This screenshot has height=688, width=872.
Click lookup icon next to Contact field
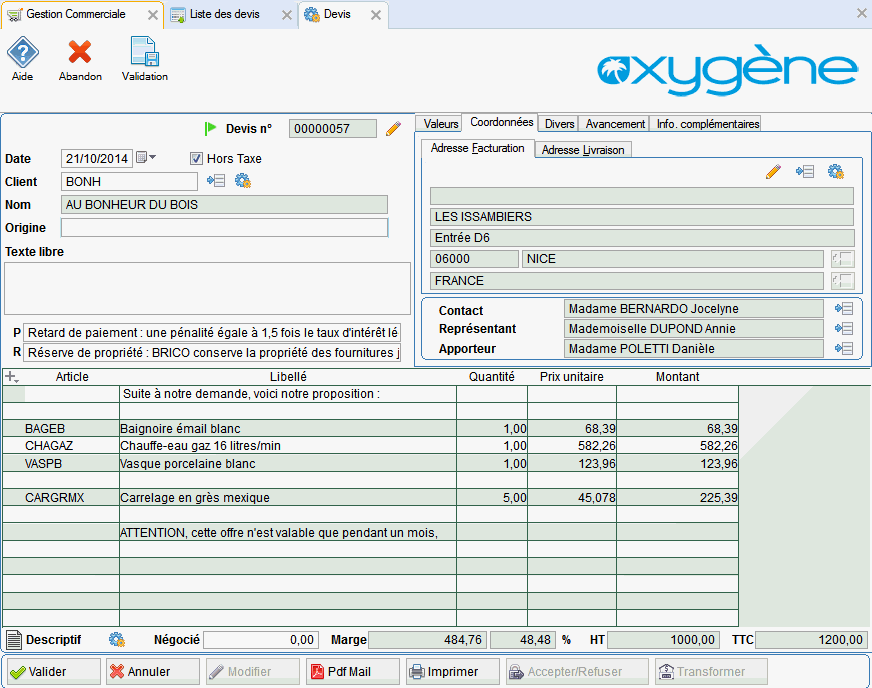pos(843,309)
